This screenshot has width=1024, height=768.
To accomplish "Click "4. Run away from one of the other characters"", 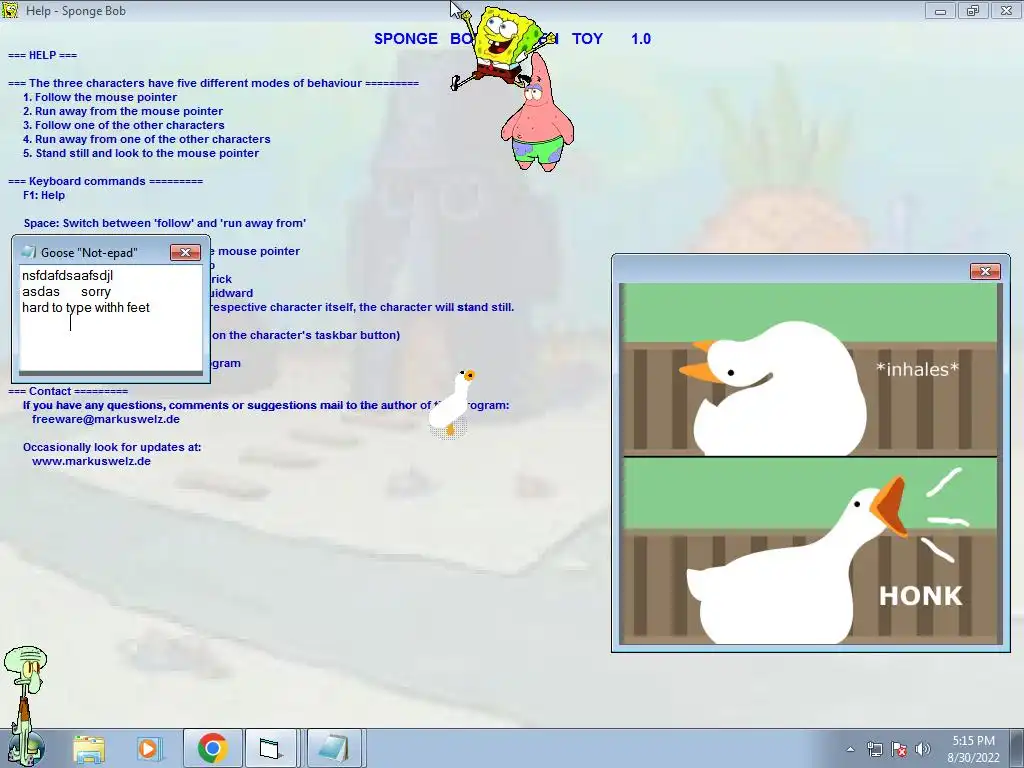I will 146,139.
